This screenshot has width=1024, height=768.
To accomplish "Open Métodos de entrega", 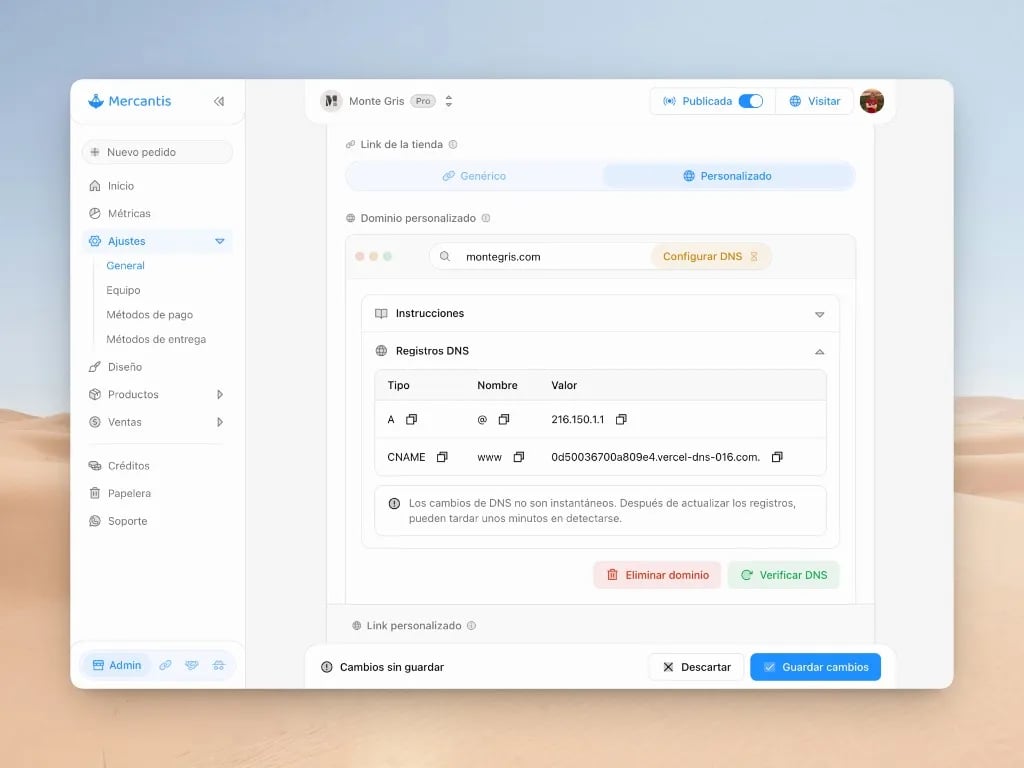I will pyautogui.click(x=156, y=340).
